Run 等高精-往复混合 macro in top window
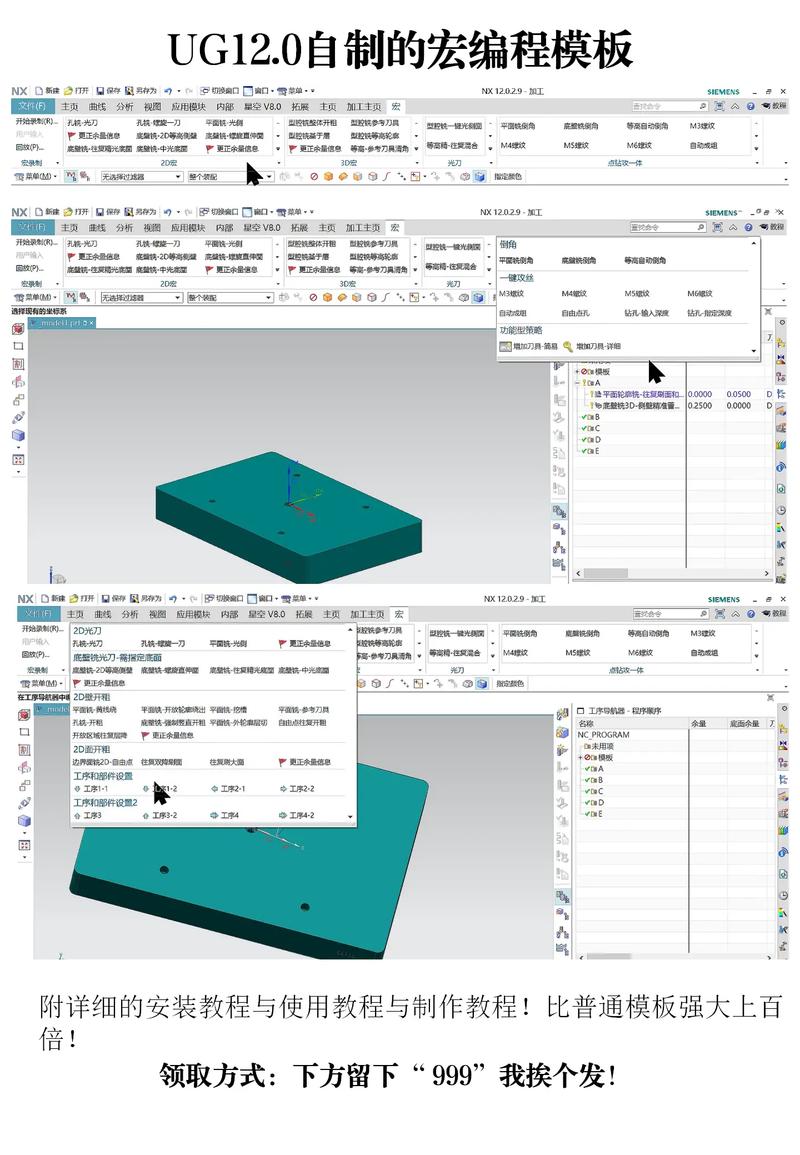The width and height of the screenshot is (800, 1155). tap(453, 146)
